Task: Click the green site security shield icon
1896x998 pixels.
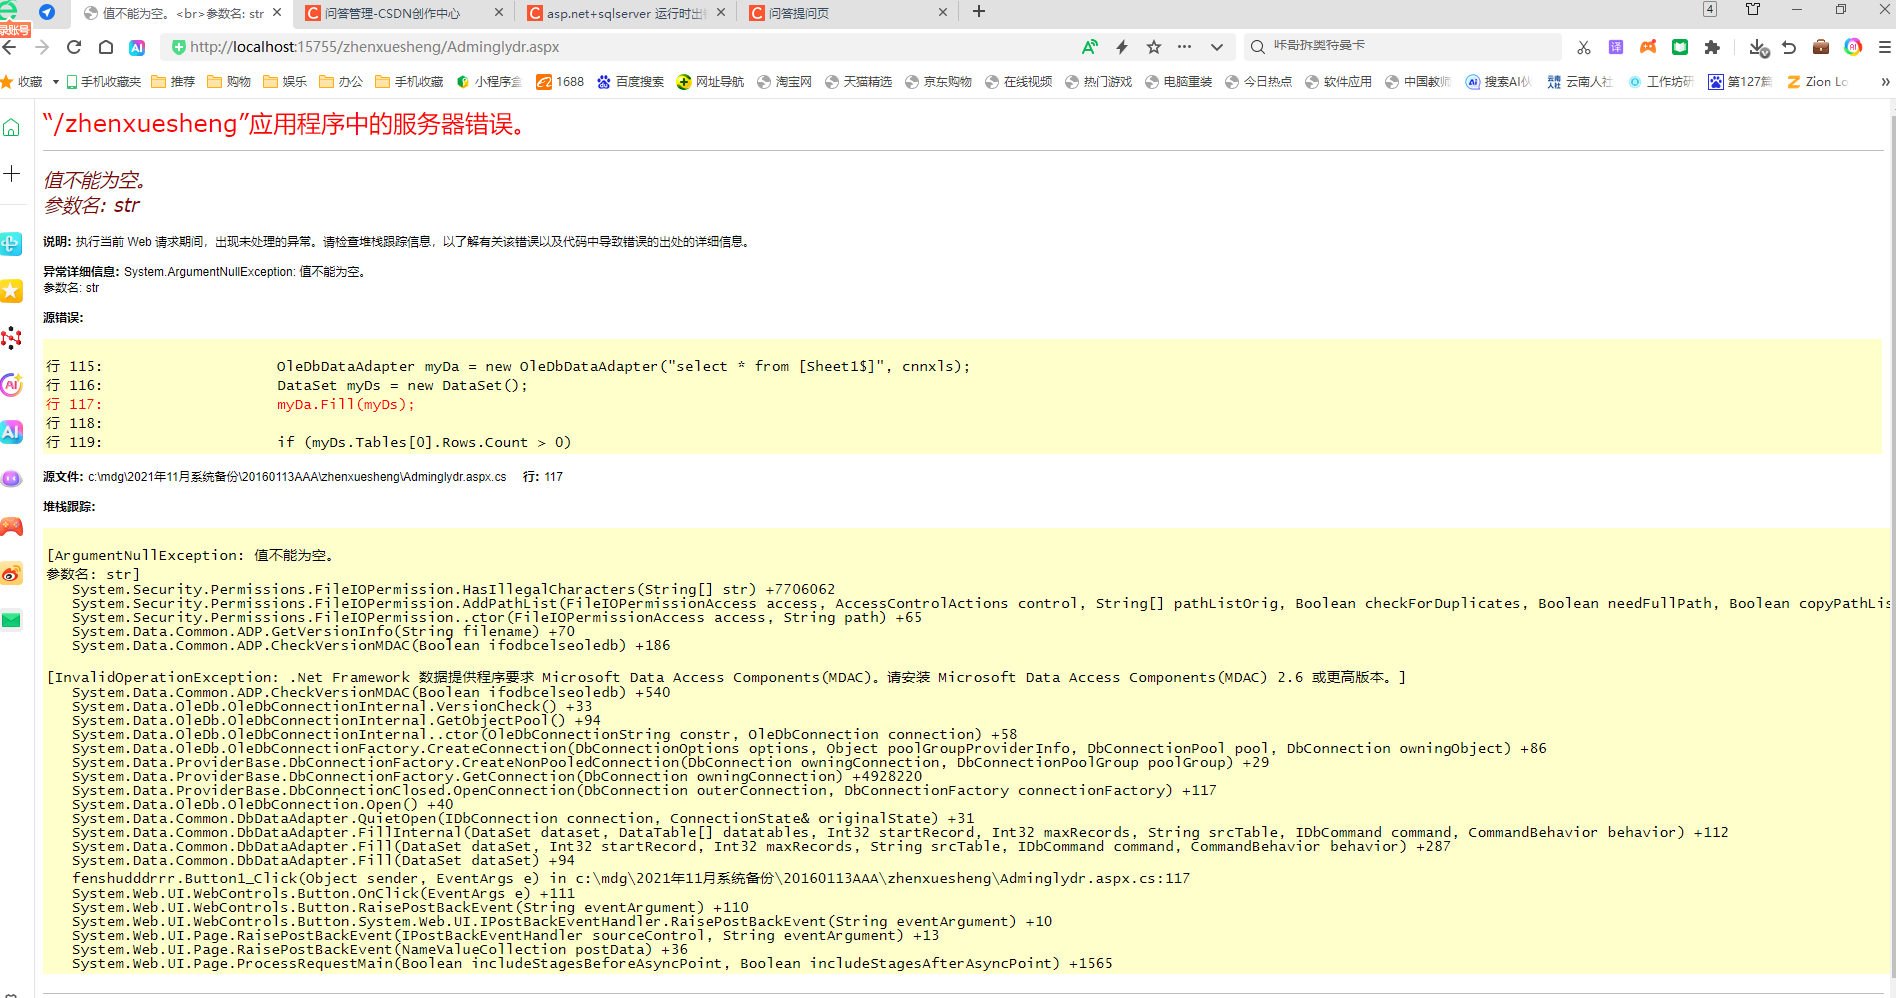Action: (x=178, y=47)
